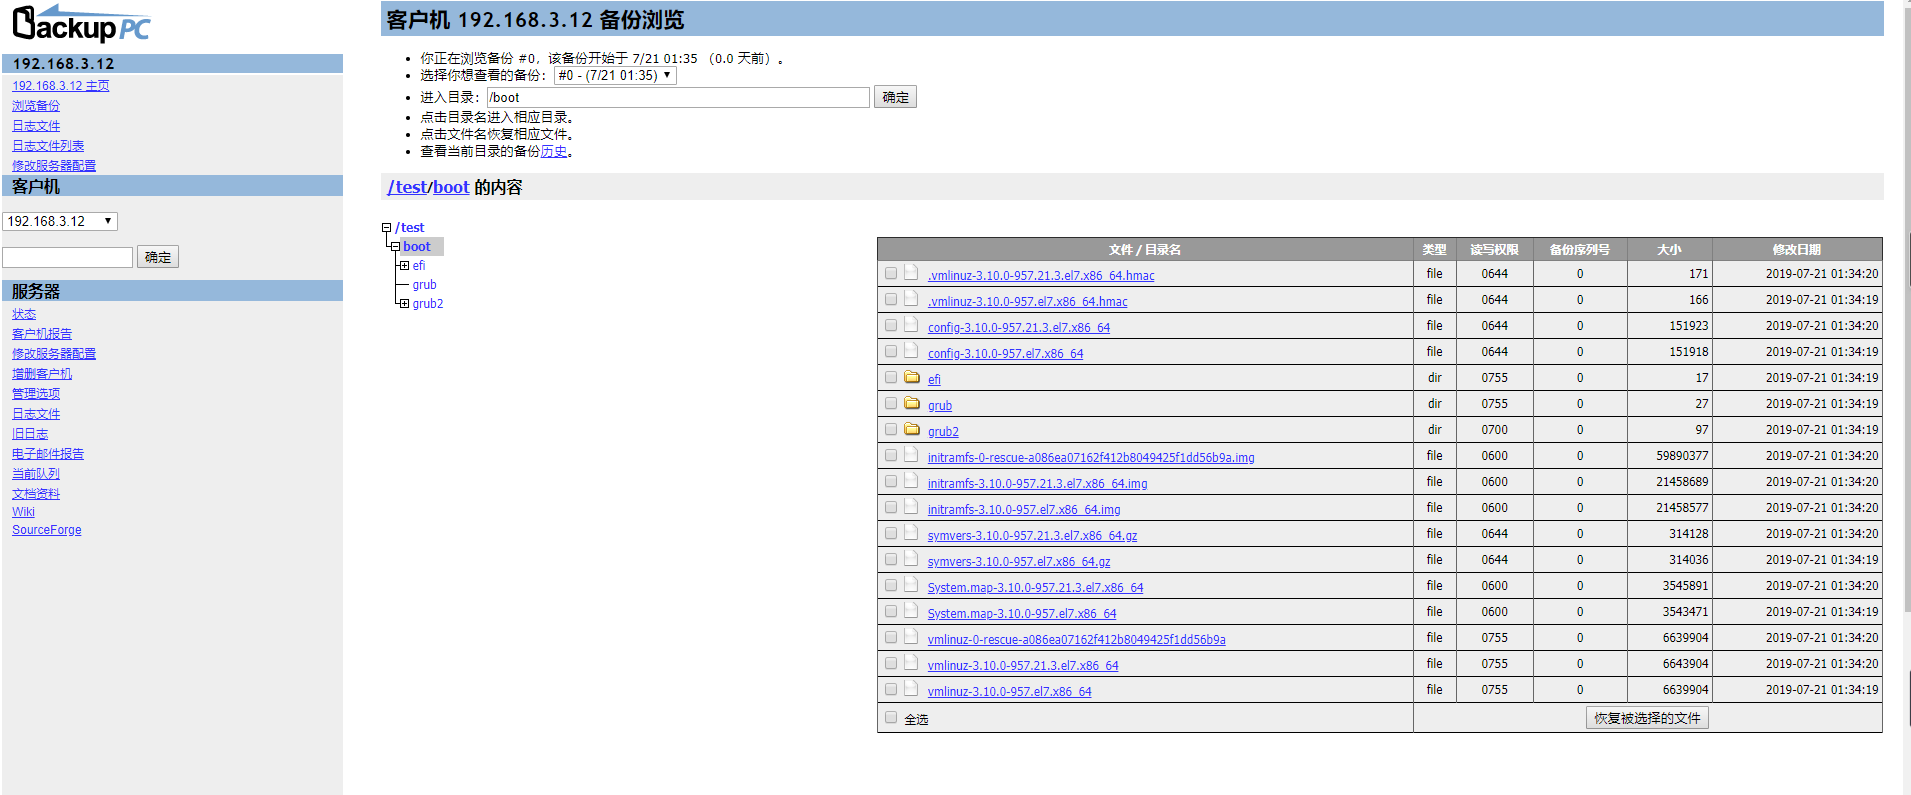Click file icon beside initramfs-3.10.0-957.21.3.el7.x86_64.img
Viewport: 1911px width, 795px height.
point(911,481)
